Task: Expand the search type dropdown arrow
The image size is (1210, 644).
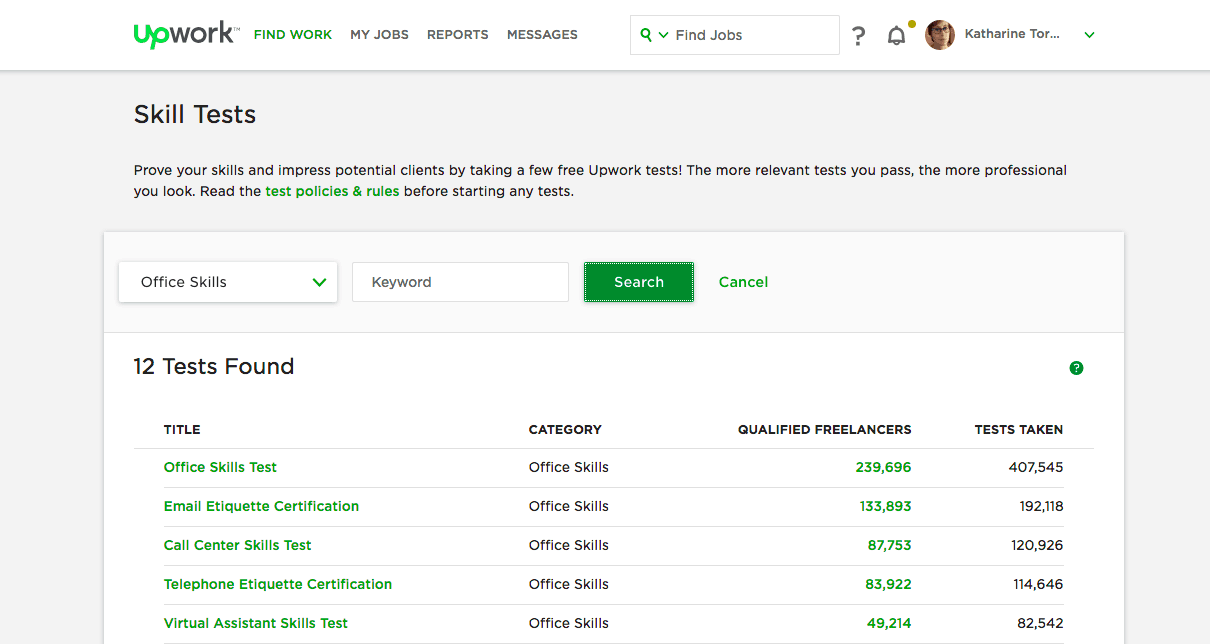Action: pos(663,35)
